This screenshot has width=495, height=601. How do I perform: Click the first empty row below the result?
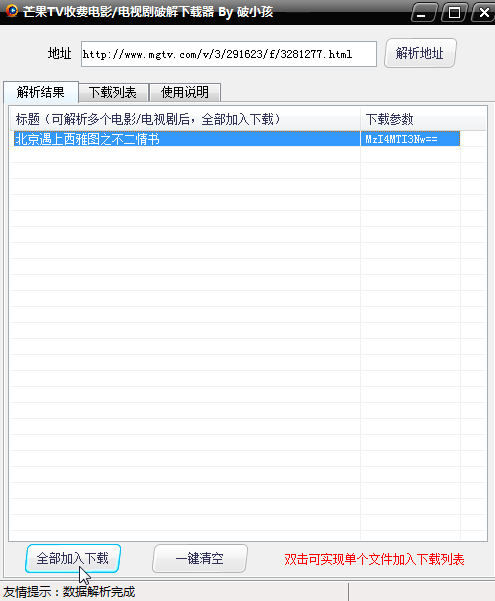[237, 154]
